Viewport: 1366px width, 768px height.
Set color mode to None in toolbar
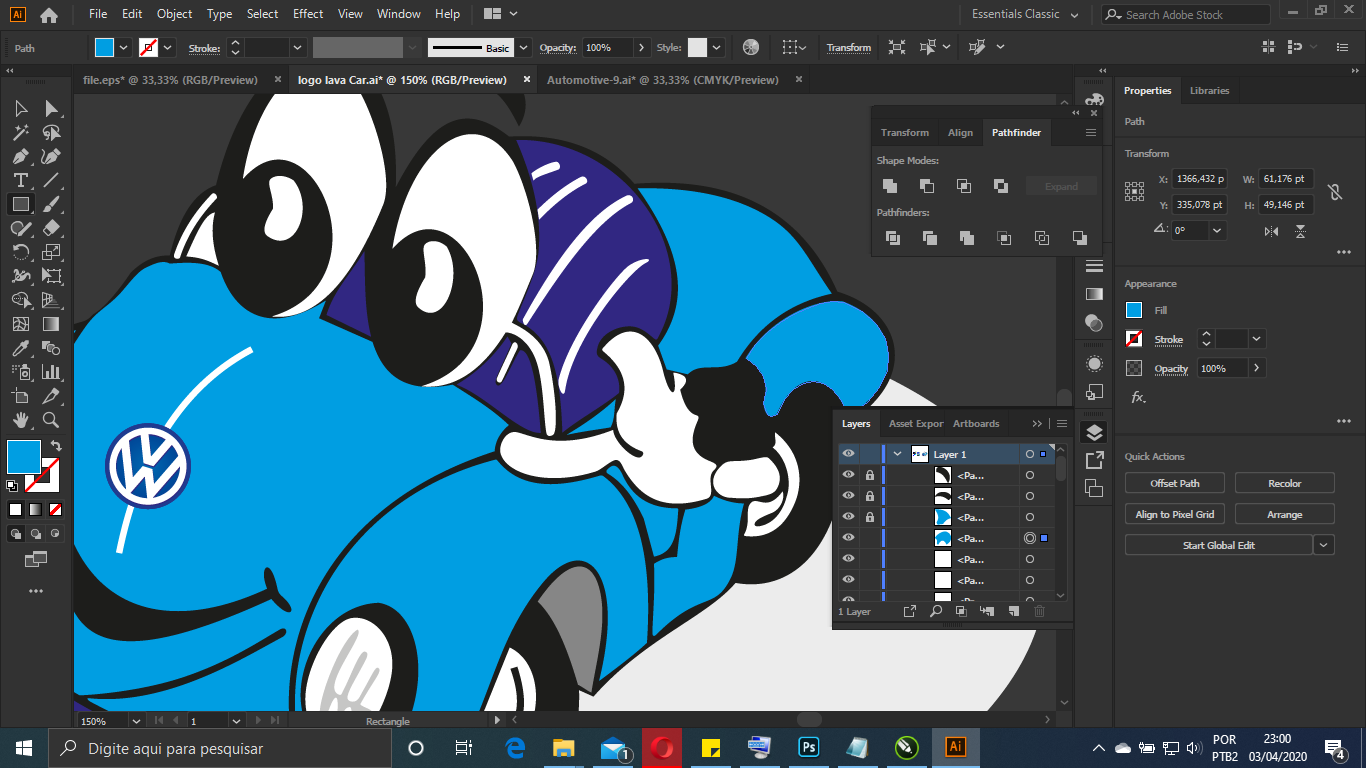tap(56, 509)
